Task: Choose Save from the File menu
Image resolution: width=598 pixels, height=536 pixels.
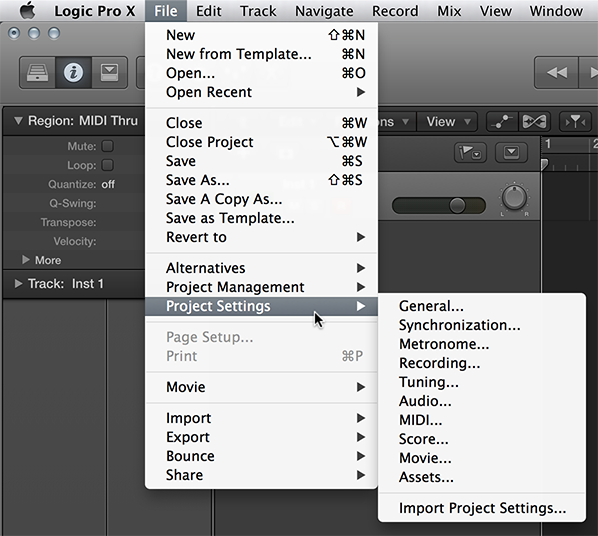Action: tap(262, 161)
